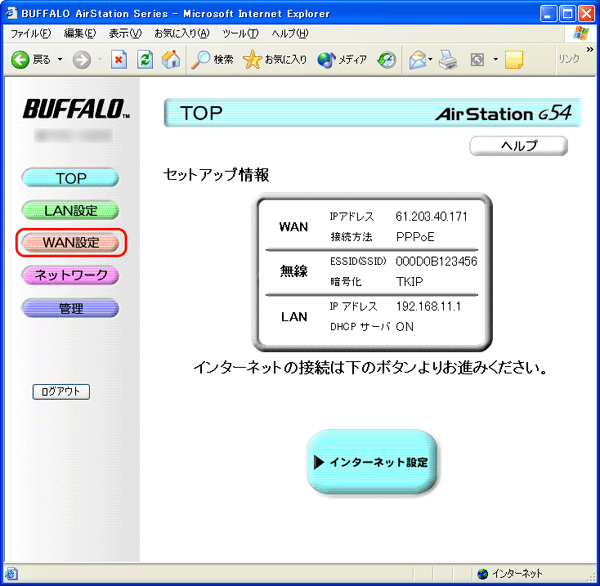The image size is (600, 586).
Task: Click the Windows flag logo in menu bar
Action: tap(581, 34)
